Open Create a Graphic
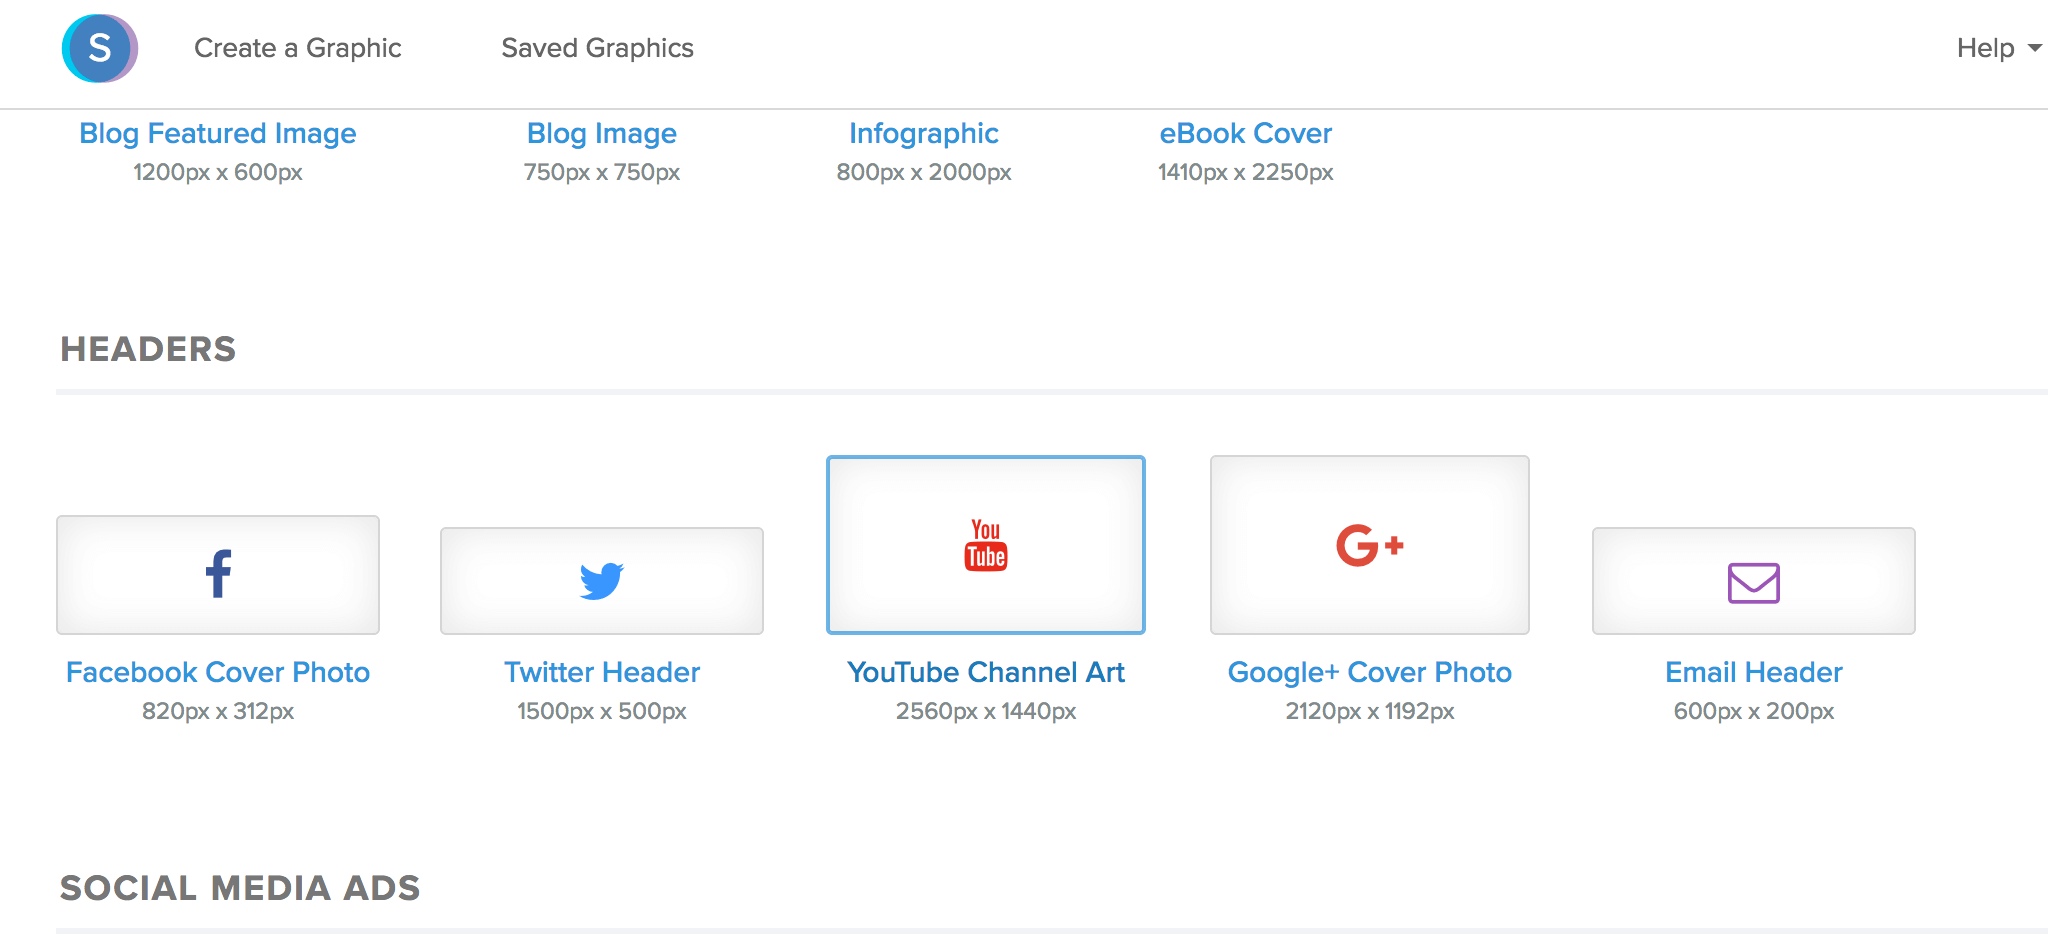Image resolution: width=2048 pixels, height=948 pixels. pos(298,47)
